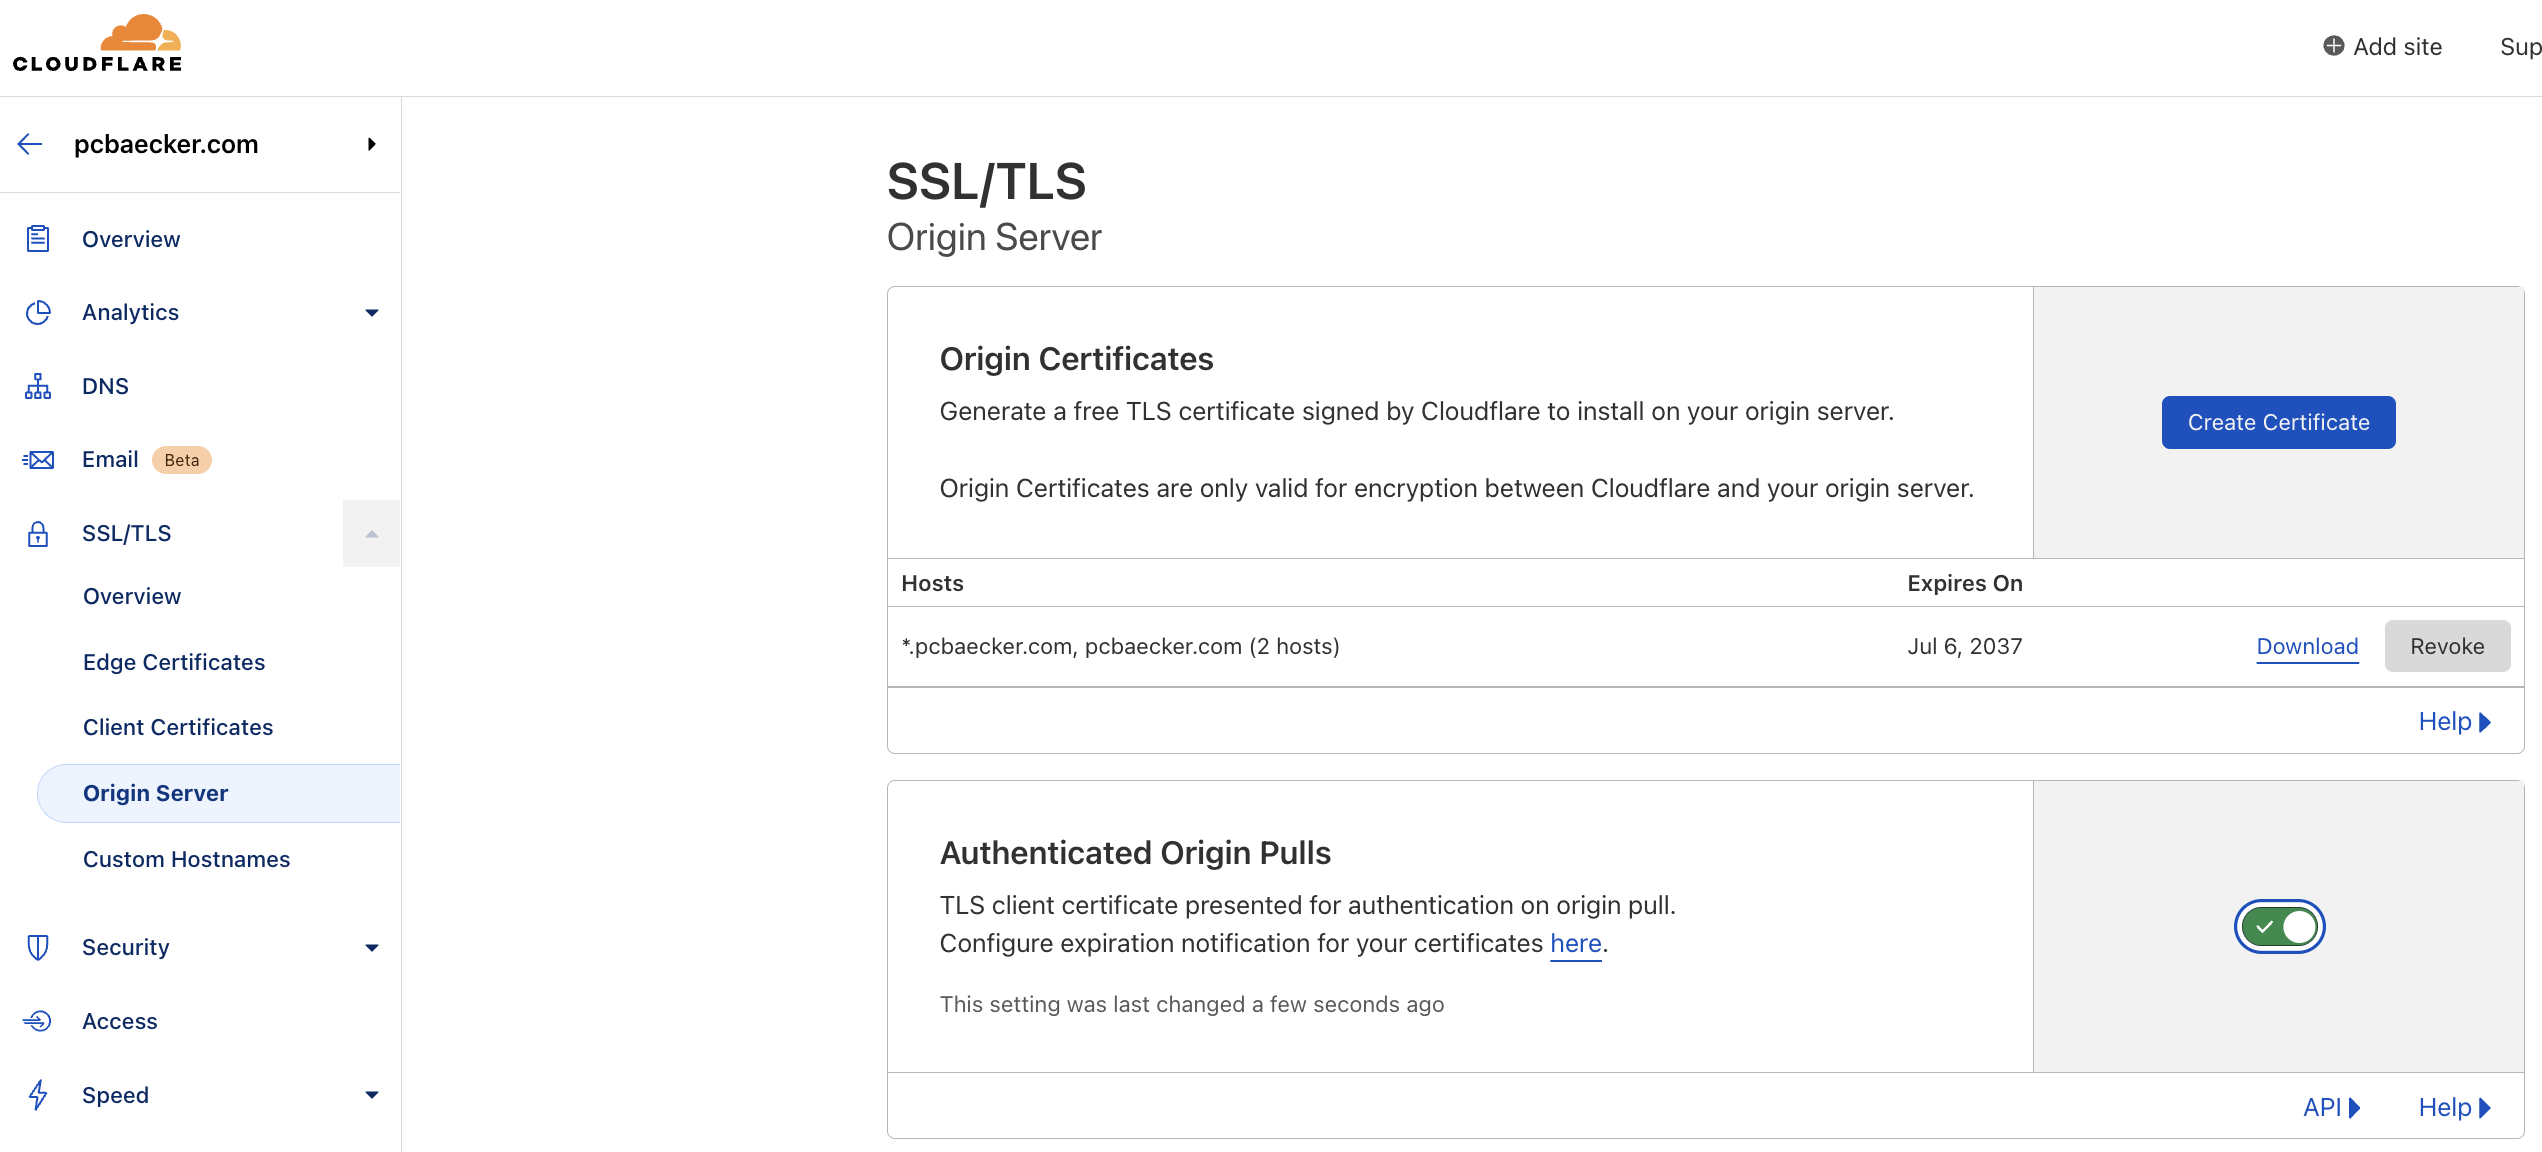Screen dimensions: 2542x1152
Task: Click the Speed lightning bolt icon
Action: click(x=38, y=1095)
